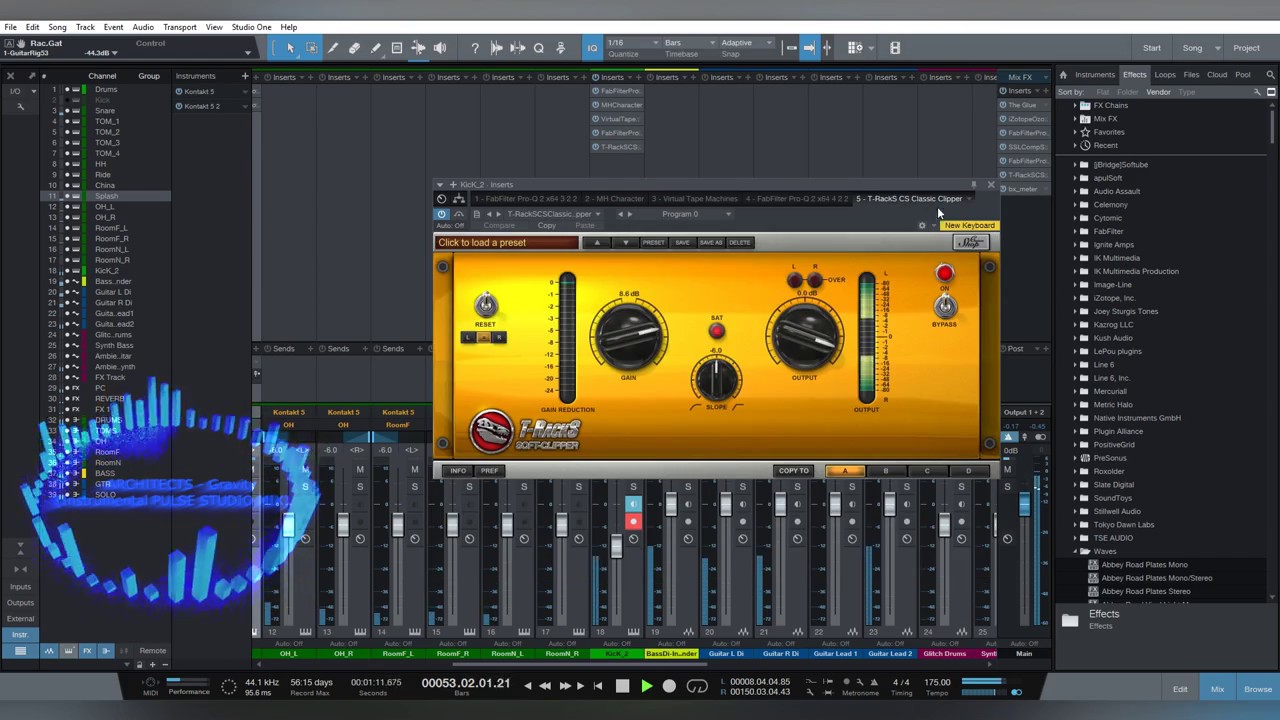Click the Copy button under plugin header
The height and width of the screenshot is (720, 1280).
click(546, 226)
